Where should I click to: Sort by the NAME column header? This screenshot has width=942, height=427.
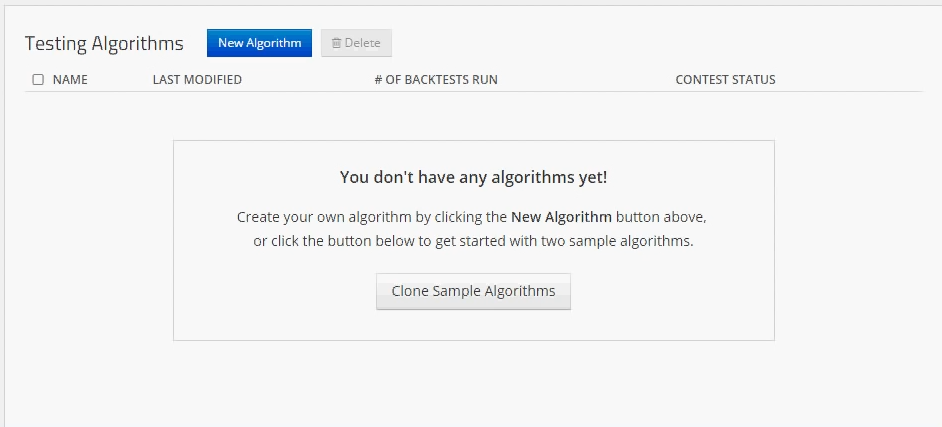click(x=70, y=80)
